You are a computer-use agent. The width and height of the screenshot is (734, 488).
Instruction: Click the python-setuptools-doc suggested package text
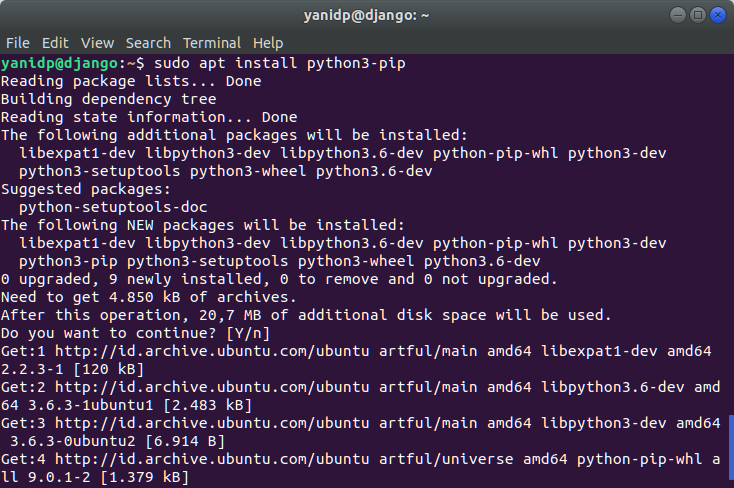click(x=113, y=207)
